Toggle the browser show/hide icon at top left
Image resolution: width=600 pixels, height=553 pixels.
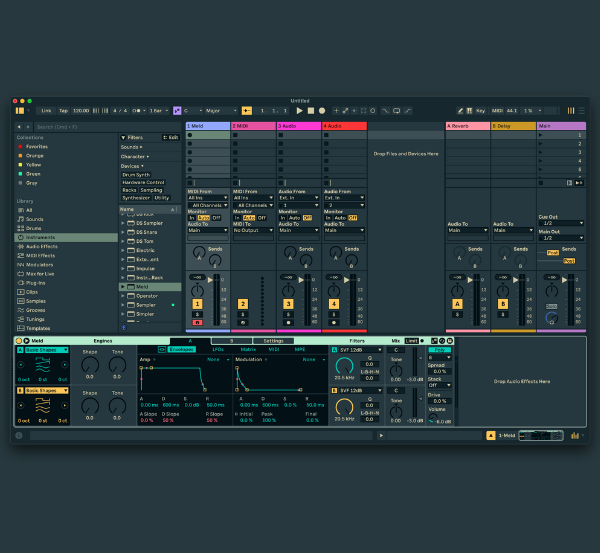(20, 111)
